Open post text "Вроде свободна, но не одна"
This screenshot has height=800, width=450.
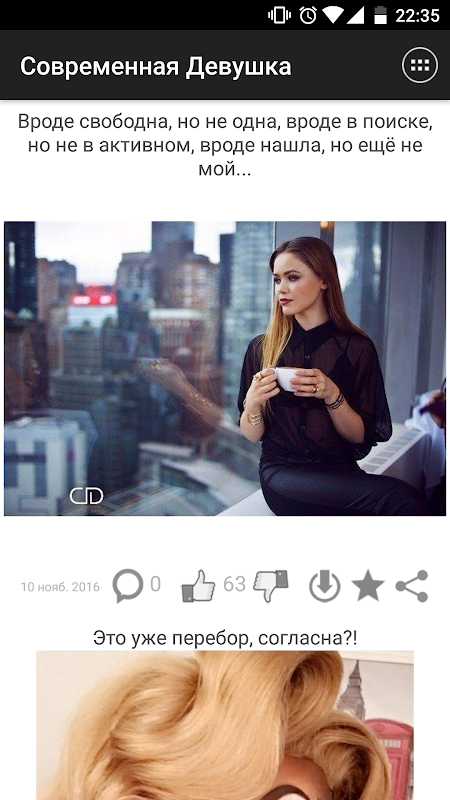pyautogui.click(x=225, y=145)
